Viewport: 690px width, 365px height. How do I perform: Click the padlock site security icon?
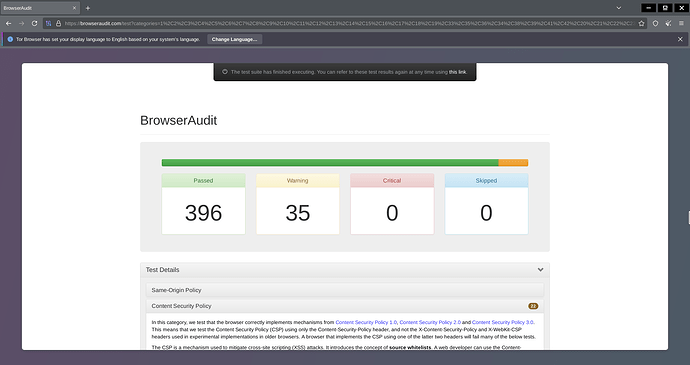pyautogui.click(x=58, y=23)
